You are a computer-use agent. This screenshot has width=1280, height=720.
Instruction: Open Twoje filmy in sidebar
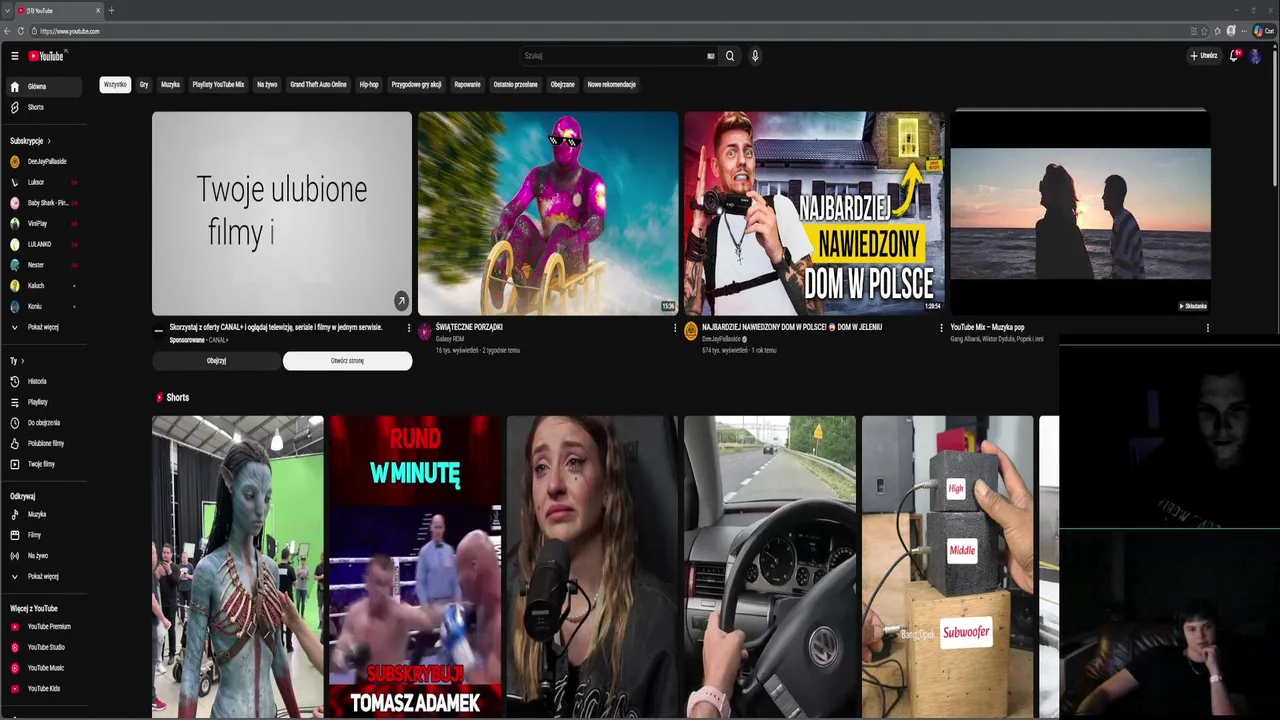tap(44, 464)
